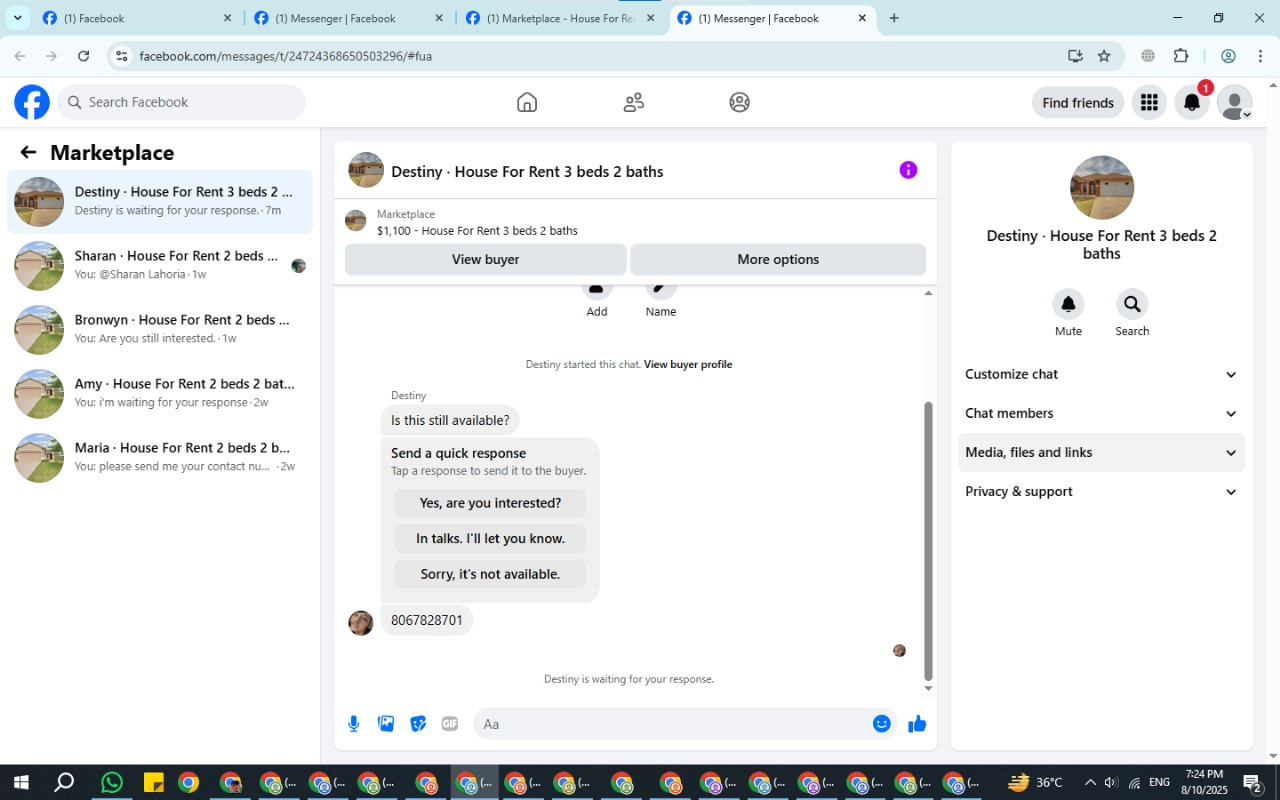Open the Facebook menu grid icon
Screen dimensions: 1280x800
(x=1149, y=102)
